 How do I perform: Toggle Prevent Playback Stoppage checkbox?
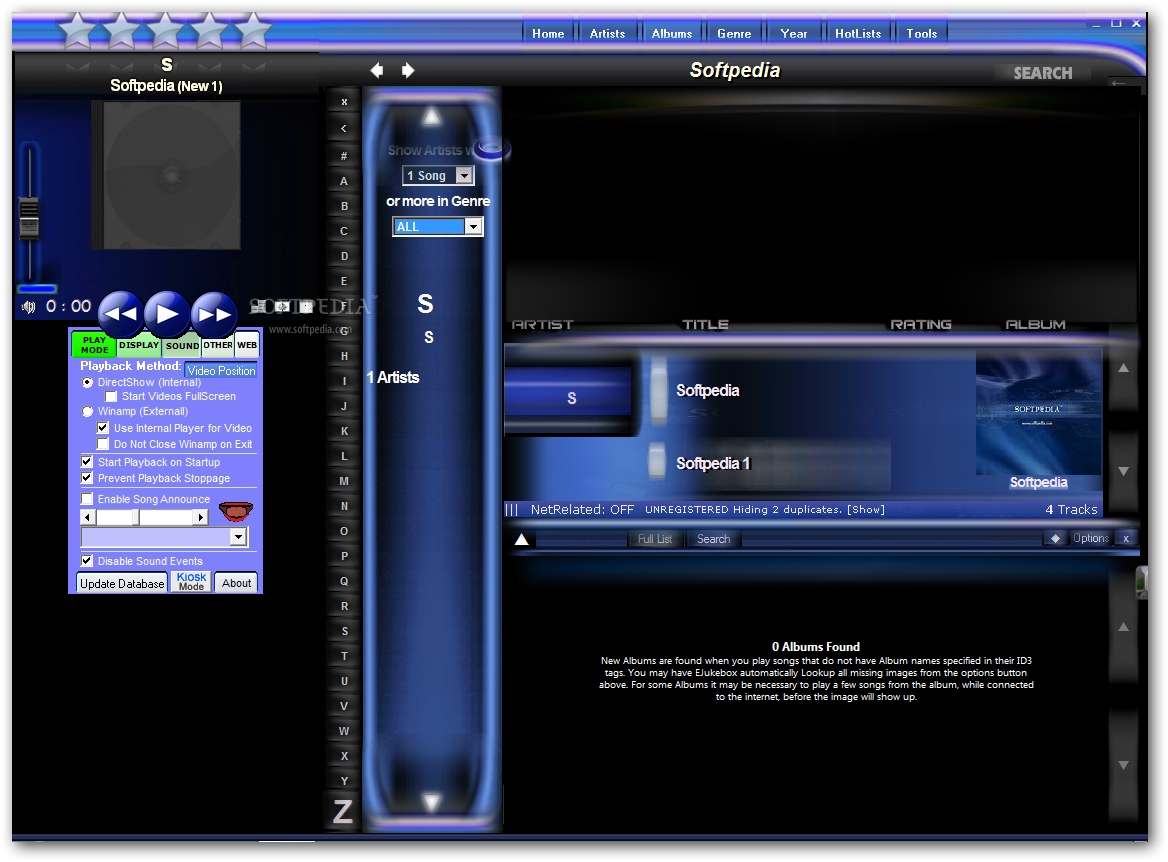[87, 478]
